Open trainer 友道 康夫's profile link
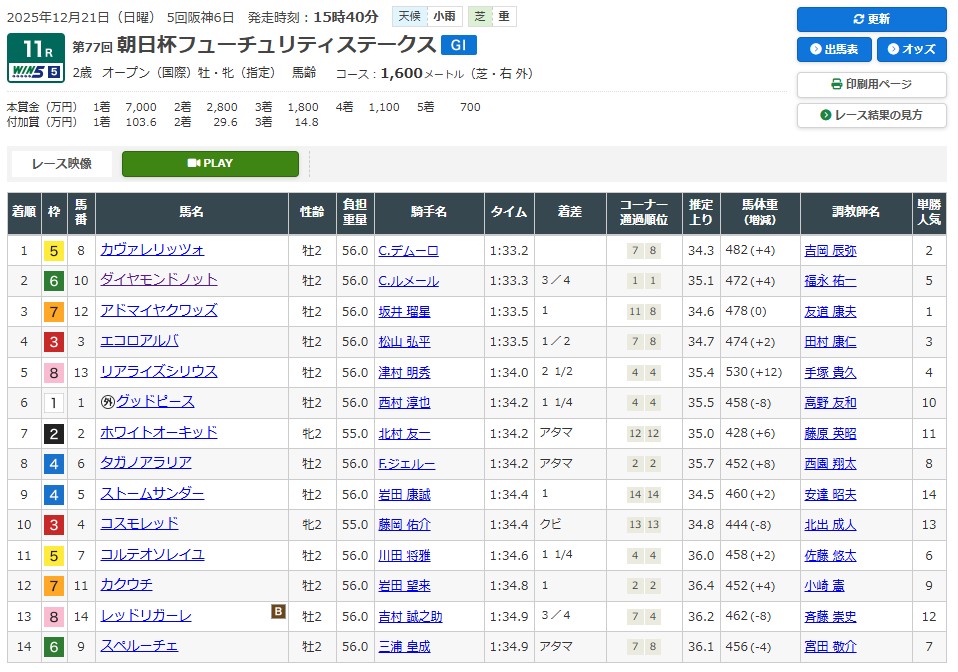This screenshot has width=958, height=672. click(829, 312)
